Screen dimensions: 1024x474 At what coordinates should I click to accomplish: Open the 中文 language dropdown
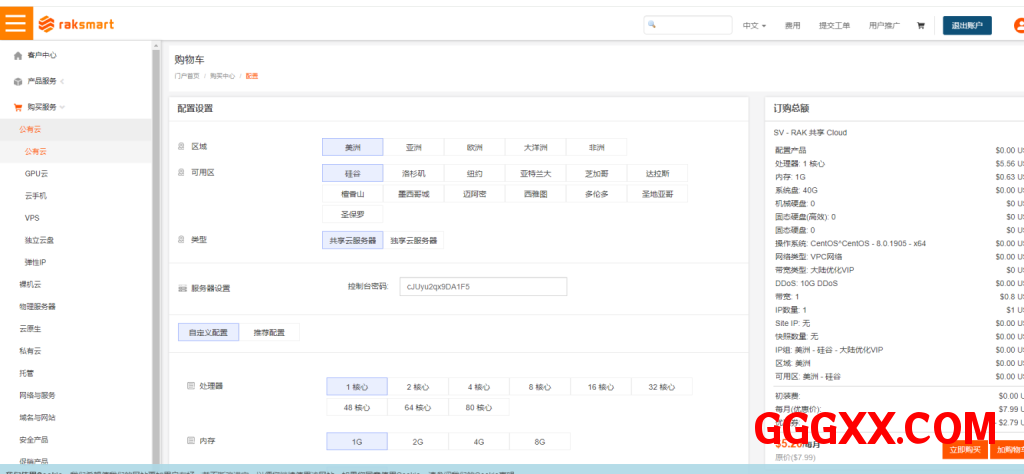(x=754, y=26)
